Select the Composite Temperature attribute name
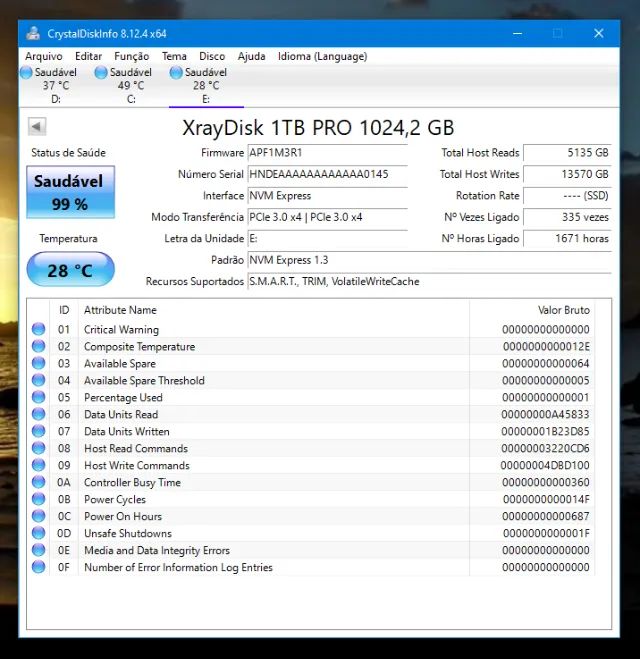The height and width of the screenshot is (659, 640). (x=140, y=347)
